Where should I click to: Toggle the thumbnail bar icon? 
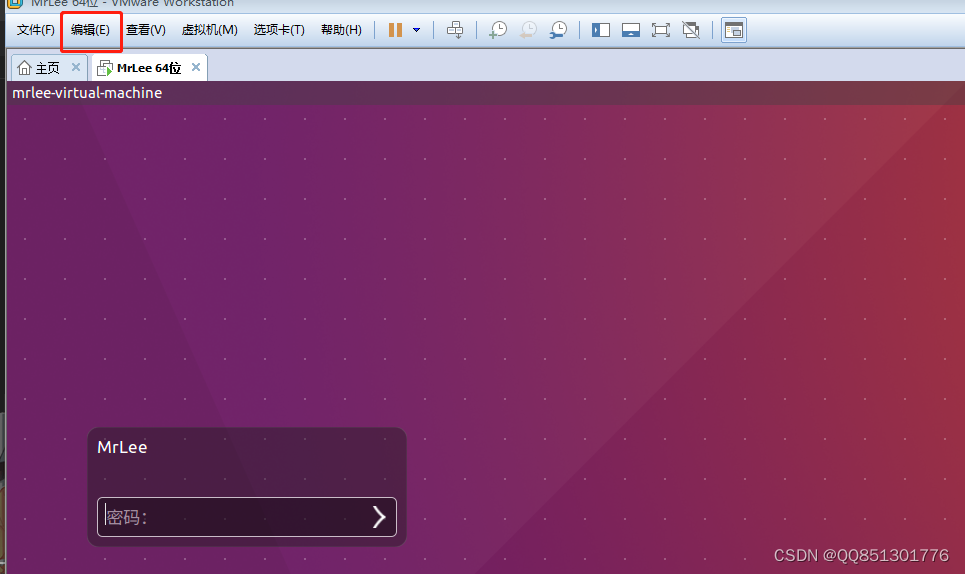[631, 30]
